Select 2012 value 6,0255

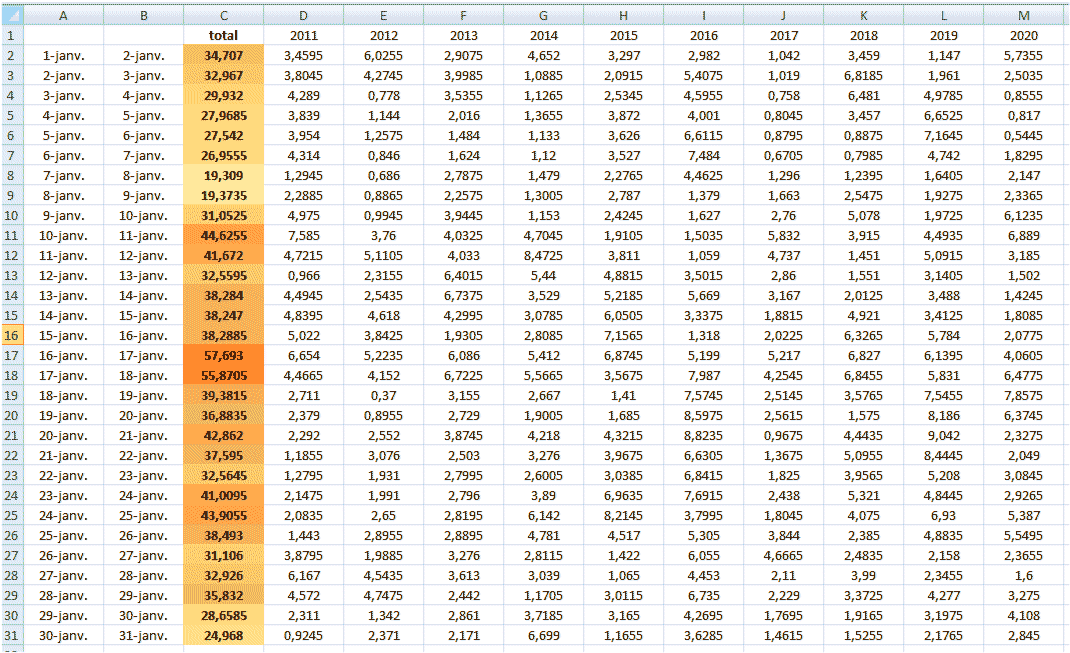coord(384,55)
